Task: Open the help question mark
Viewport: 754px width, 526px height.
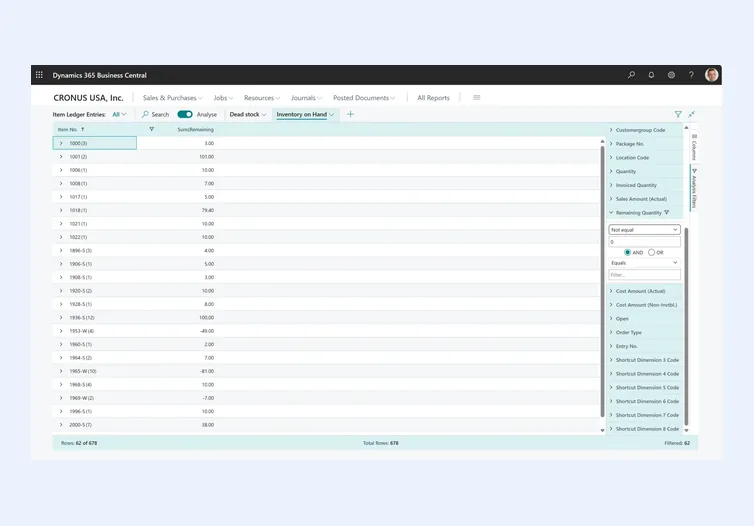Action: (691, 75)
